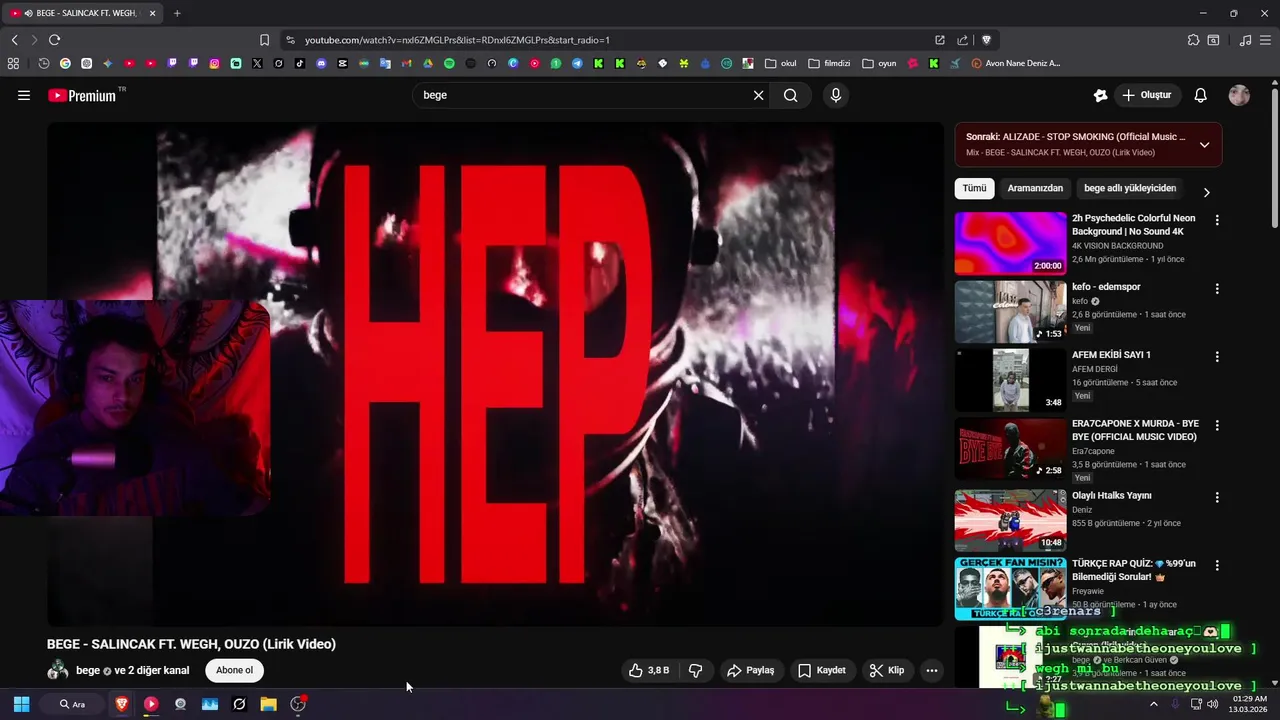Open File Explorer from taskbar
1280x720 pixels.
268,704
